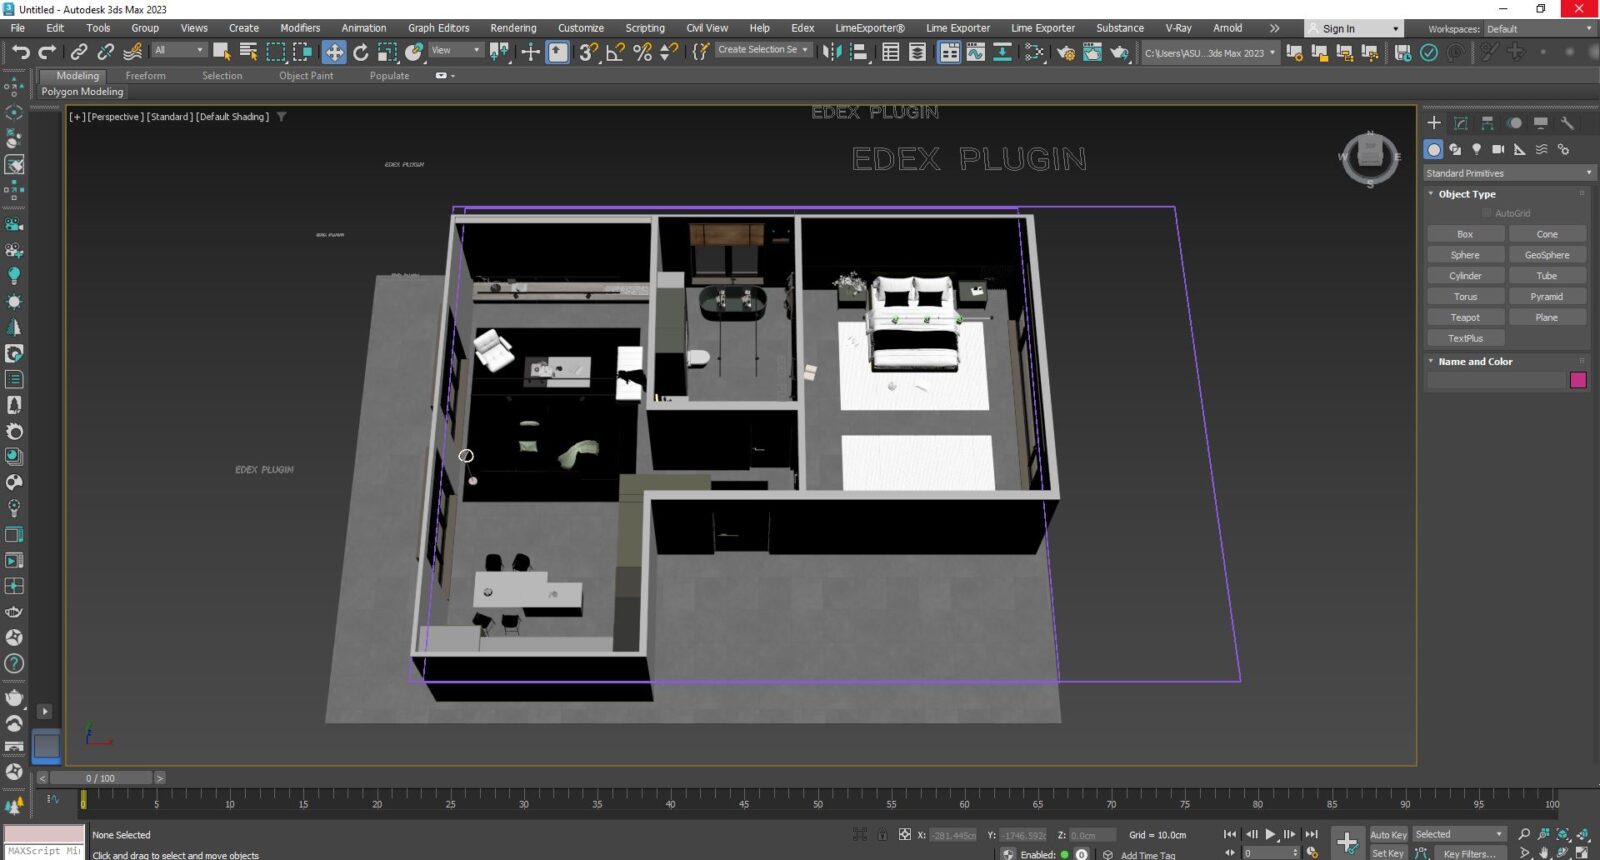Open the Graph Editors menu
The width and height of the screenshot is (1600, 860).
click(x=438, y=28)
